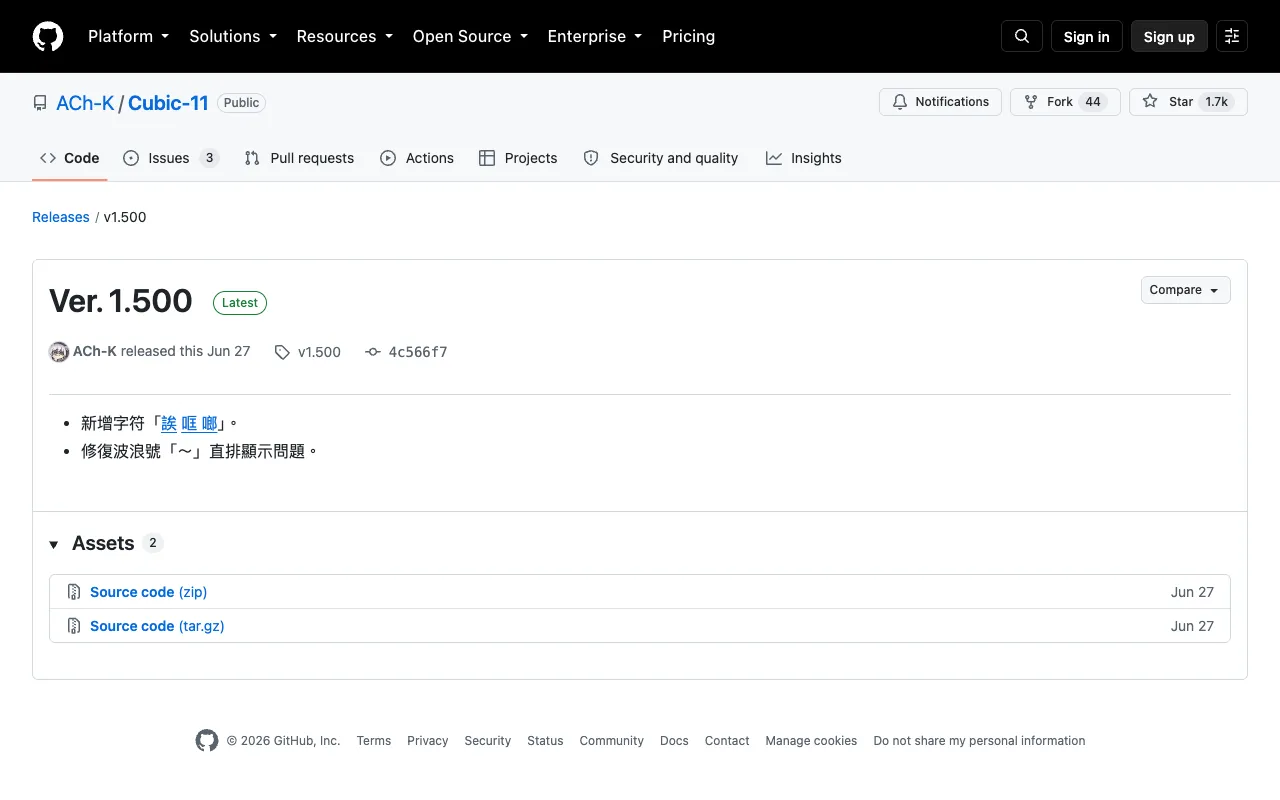Screen dimensions: 1280x800
Task: Collapse the Assets section triangle
Action: click(x=54, y=544)
